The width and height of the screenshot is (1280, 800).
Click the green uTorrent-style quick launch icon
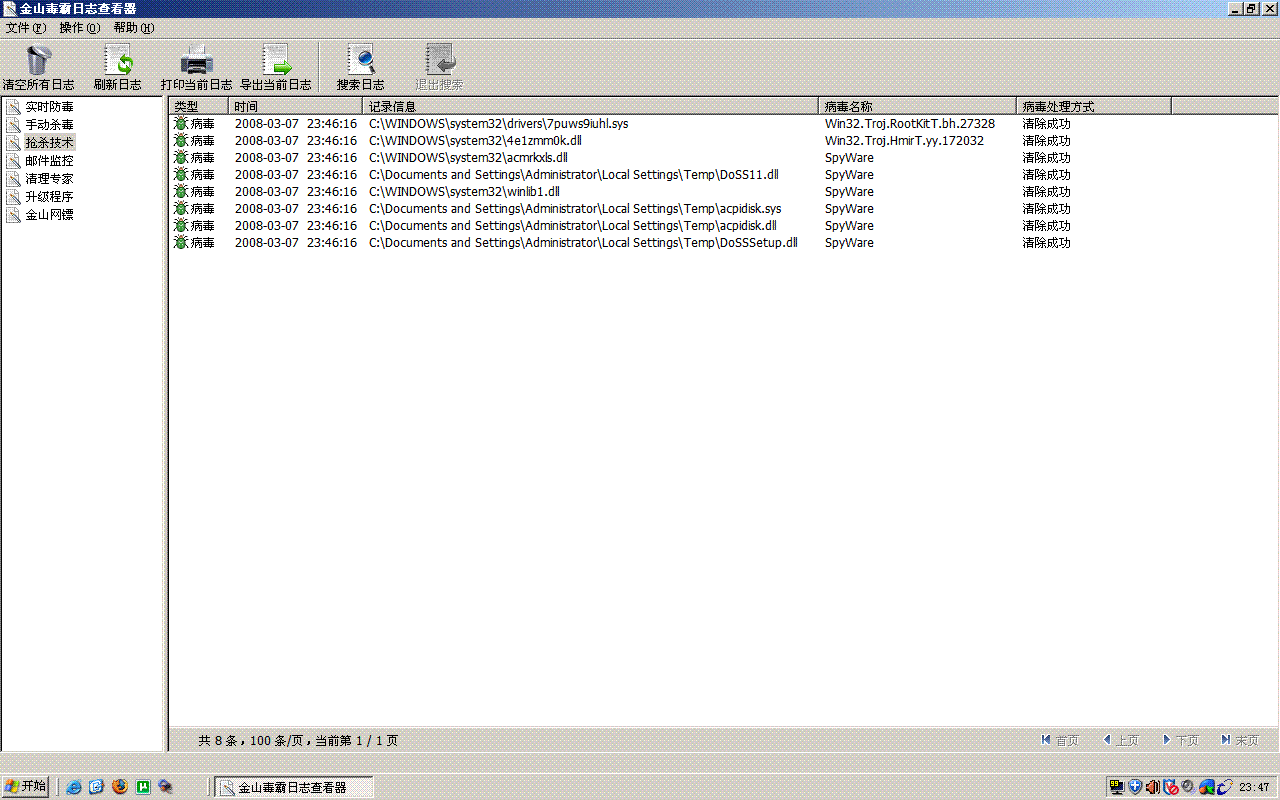(143, 787)
